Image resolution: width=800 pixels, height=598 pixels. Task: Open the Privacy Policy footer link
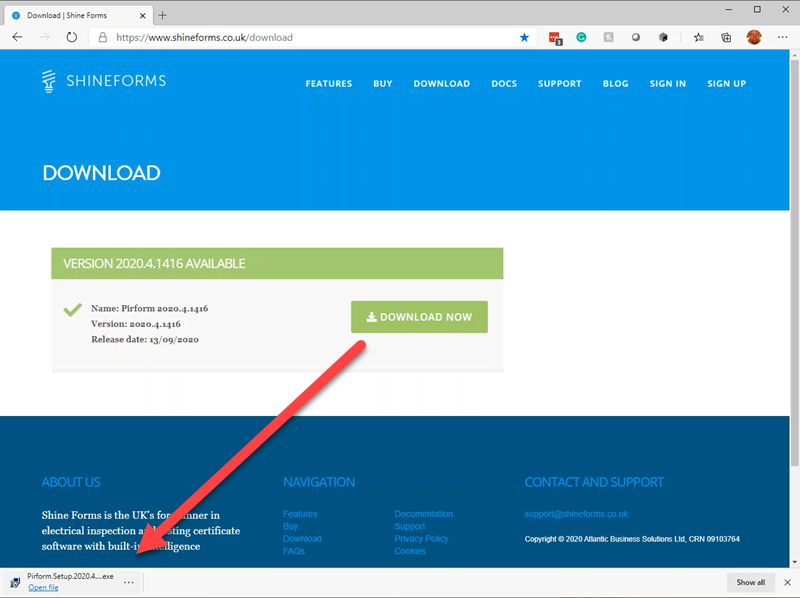(423, 539)
